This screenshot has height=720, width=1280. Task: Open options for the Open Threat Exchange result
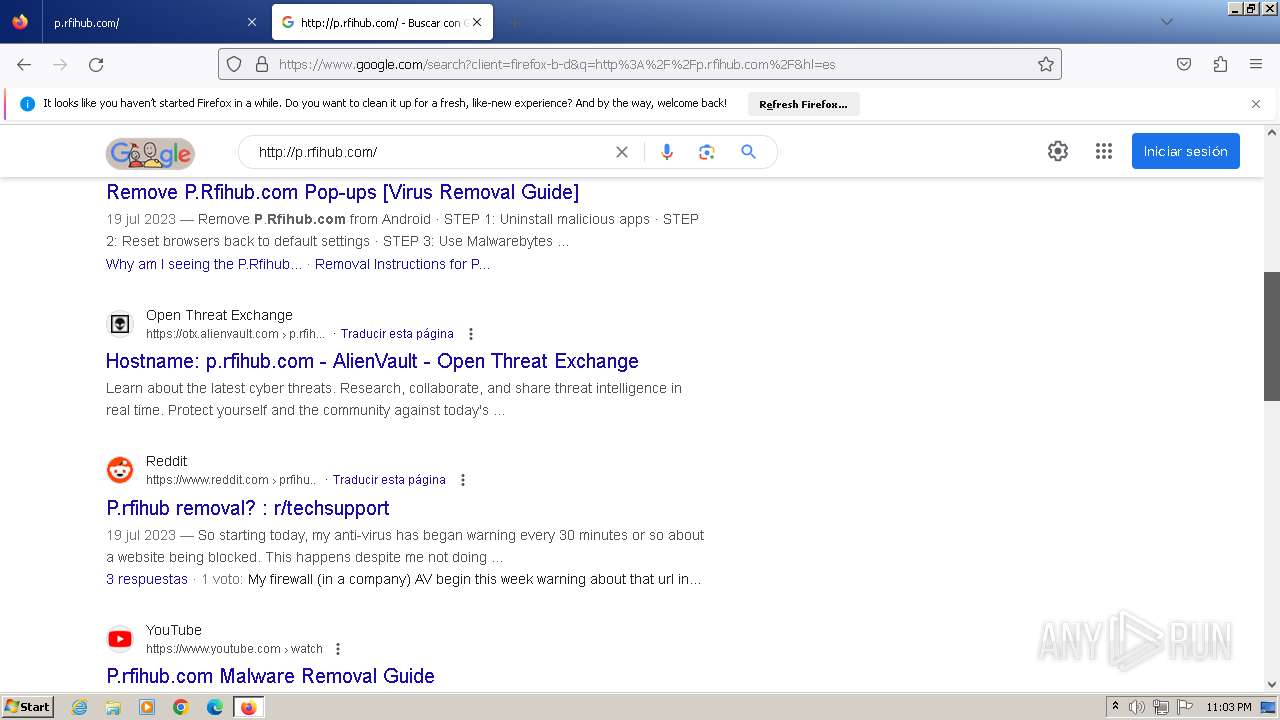pos(471,334)
